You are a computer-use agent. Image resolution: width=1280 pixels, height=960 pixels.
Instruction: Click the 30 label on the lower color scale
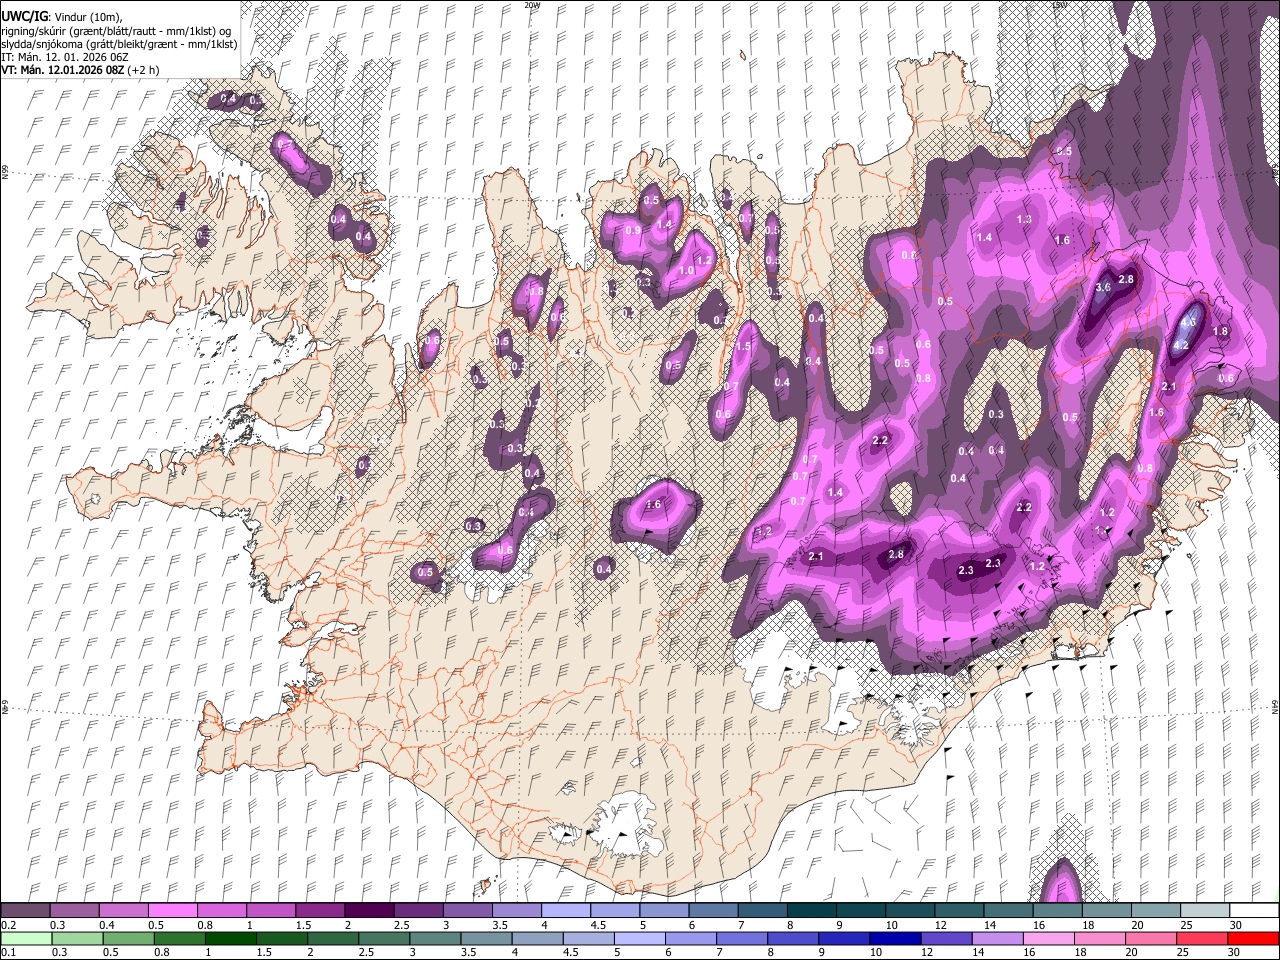click(x=1236, y=953)
